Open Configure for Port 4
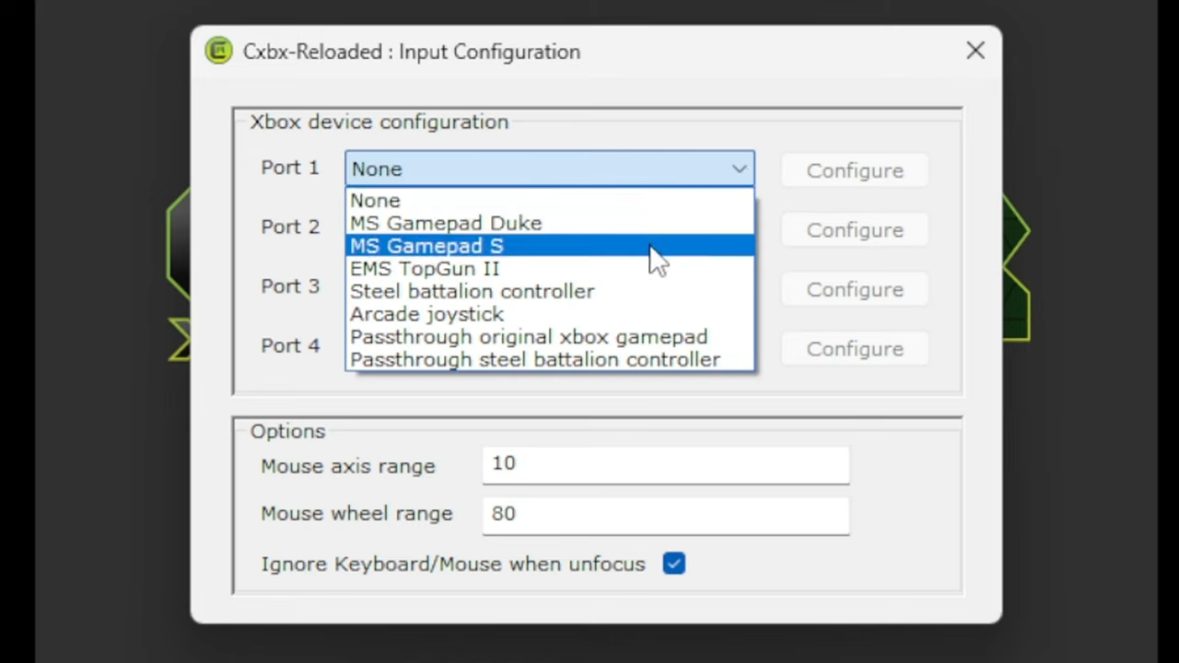 point(855,349)
